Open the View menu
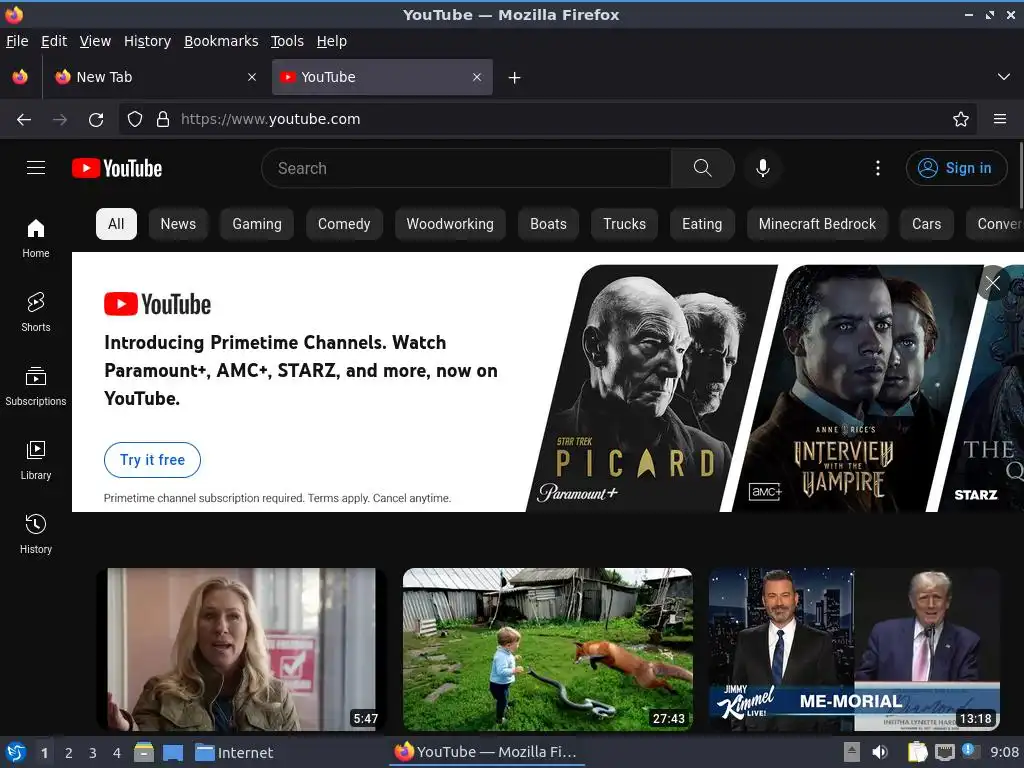The image size is (1024, 768). tap(95, 41)
